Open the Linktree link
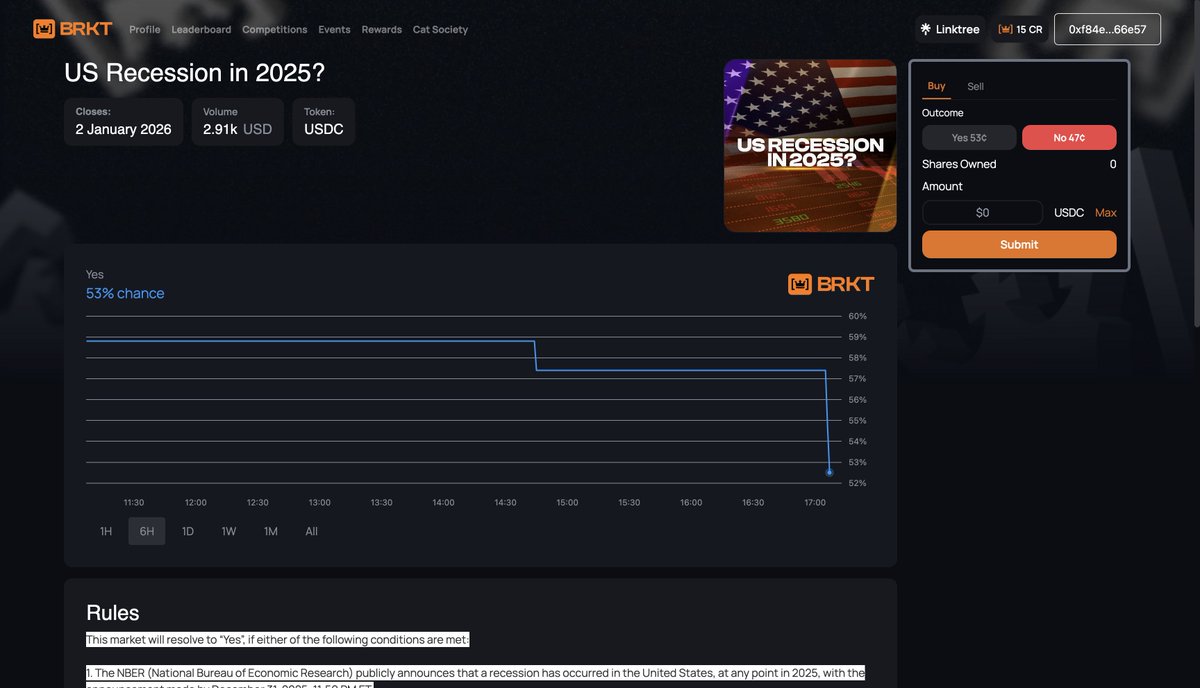 pos(950,29)
